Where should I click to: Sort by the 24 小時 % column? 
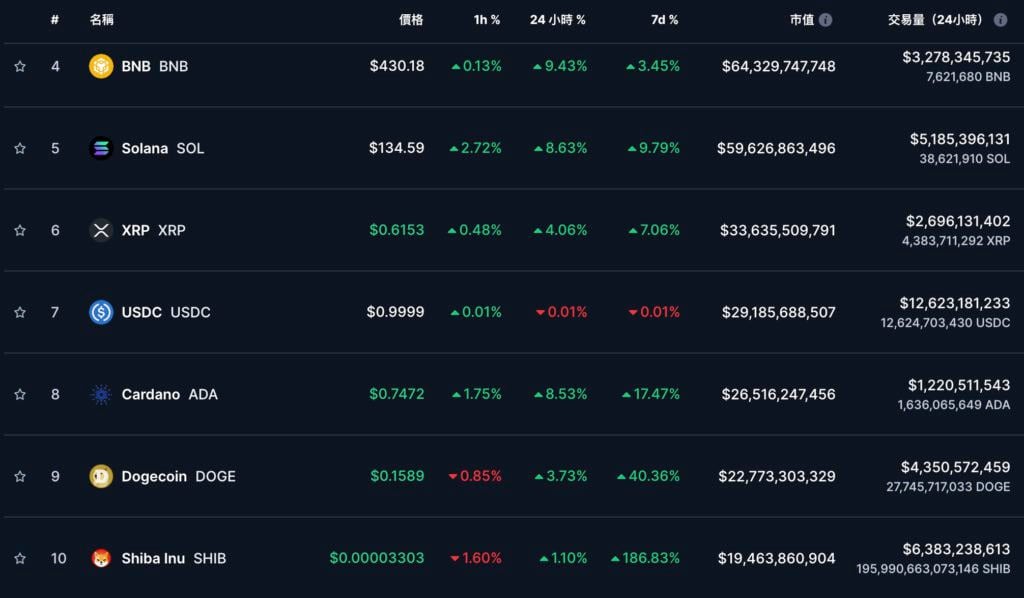pyautogui.click(x=558, y=20)
